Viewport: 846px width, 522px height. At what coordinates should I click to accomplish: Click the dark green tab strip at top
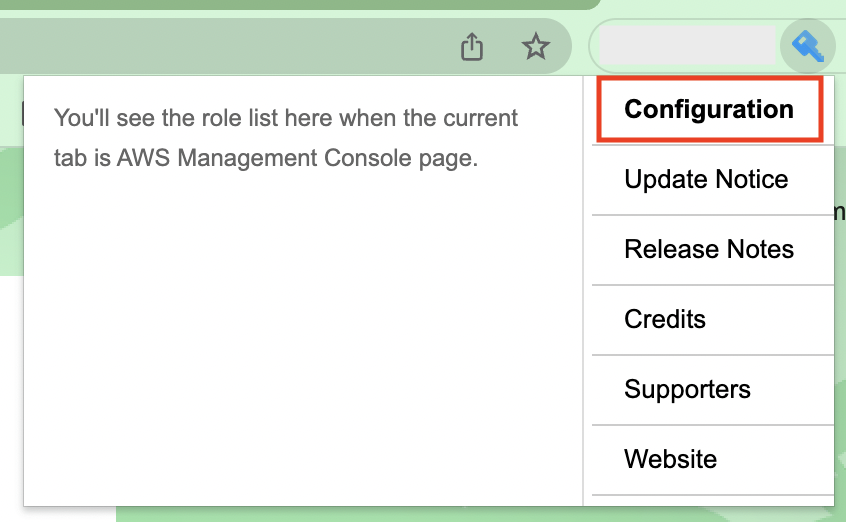(x=300, y=4)
